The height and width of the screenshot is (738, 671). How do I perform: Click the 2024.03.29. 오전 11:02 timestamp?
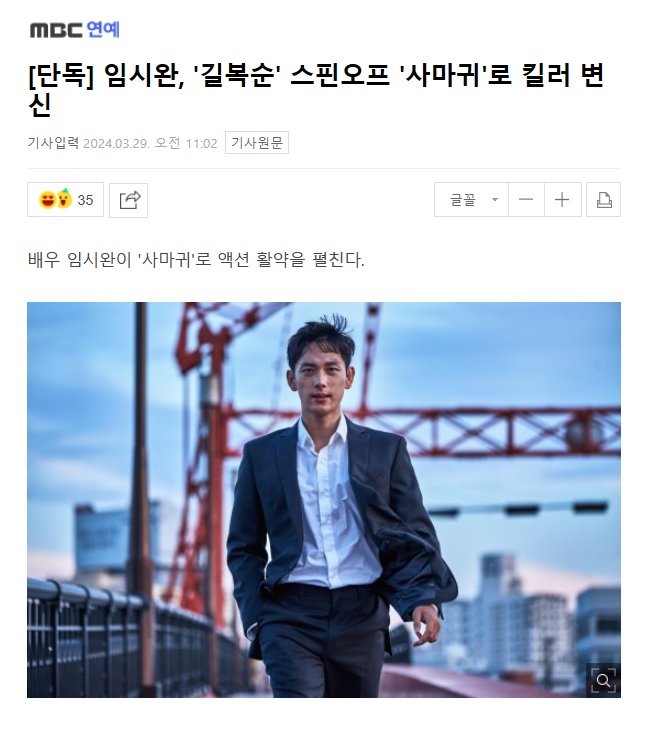[x=150, y=143]
